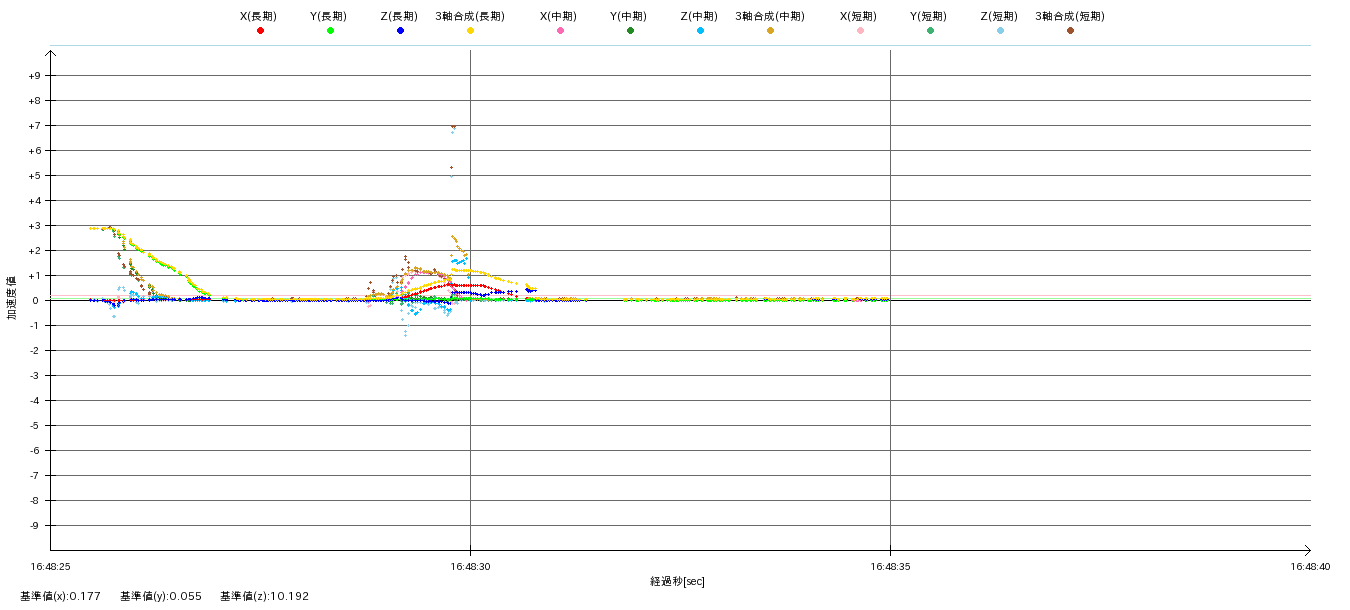Click the 16:48:30 time axis label
1350x610 pixels.
[x=470, y=566]
